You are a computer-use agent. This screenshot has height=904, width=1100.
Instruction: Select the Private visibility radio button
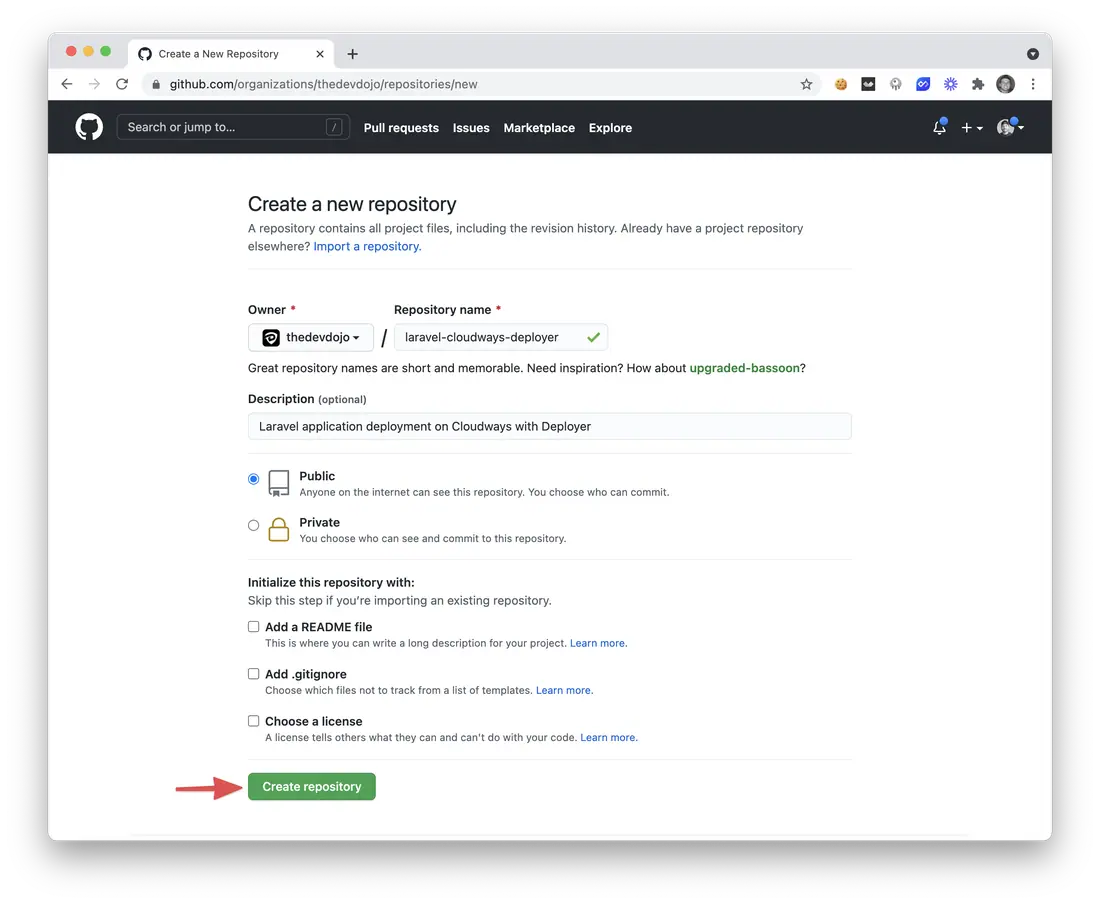tap(253, 525)
